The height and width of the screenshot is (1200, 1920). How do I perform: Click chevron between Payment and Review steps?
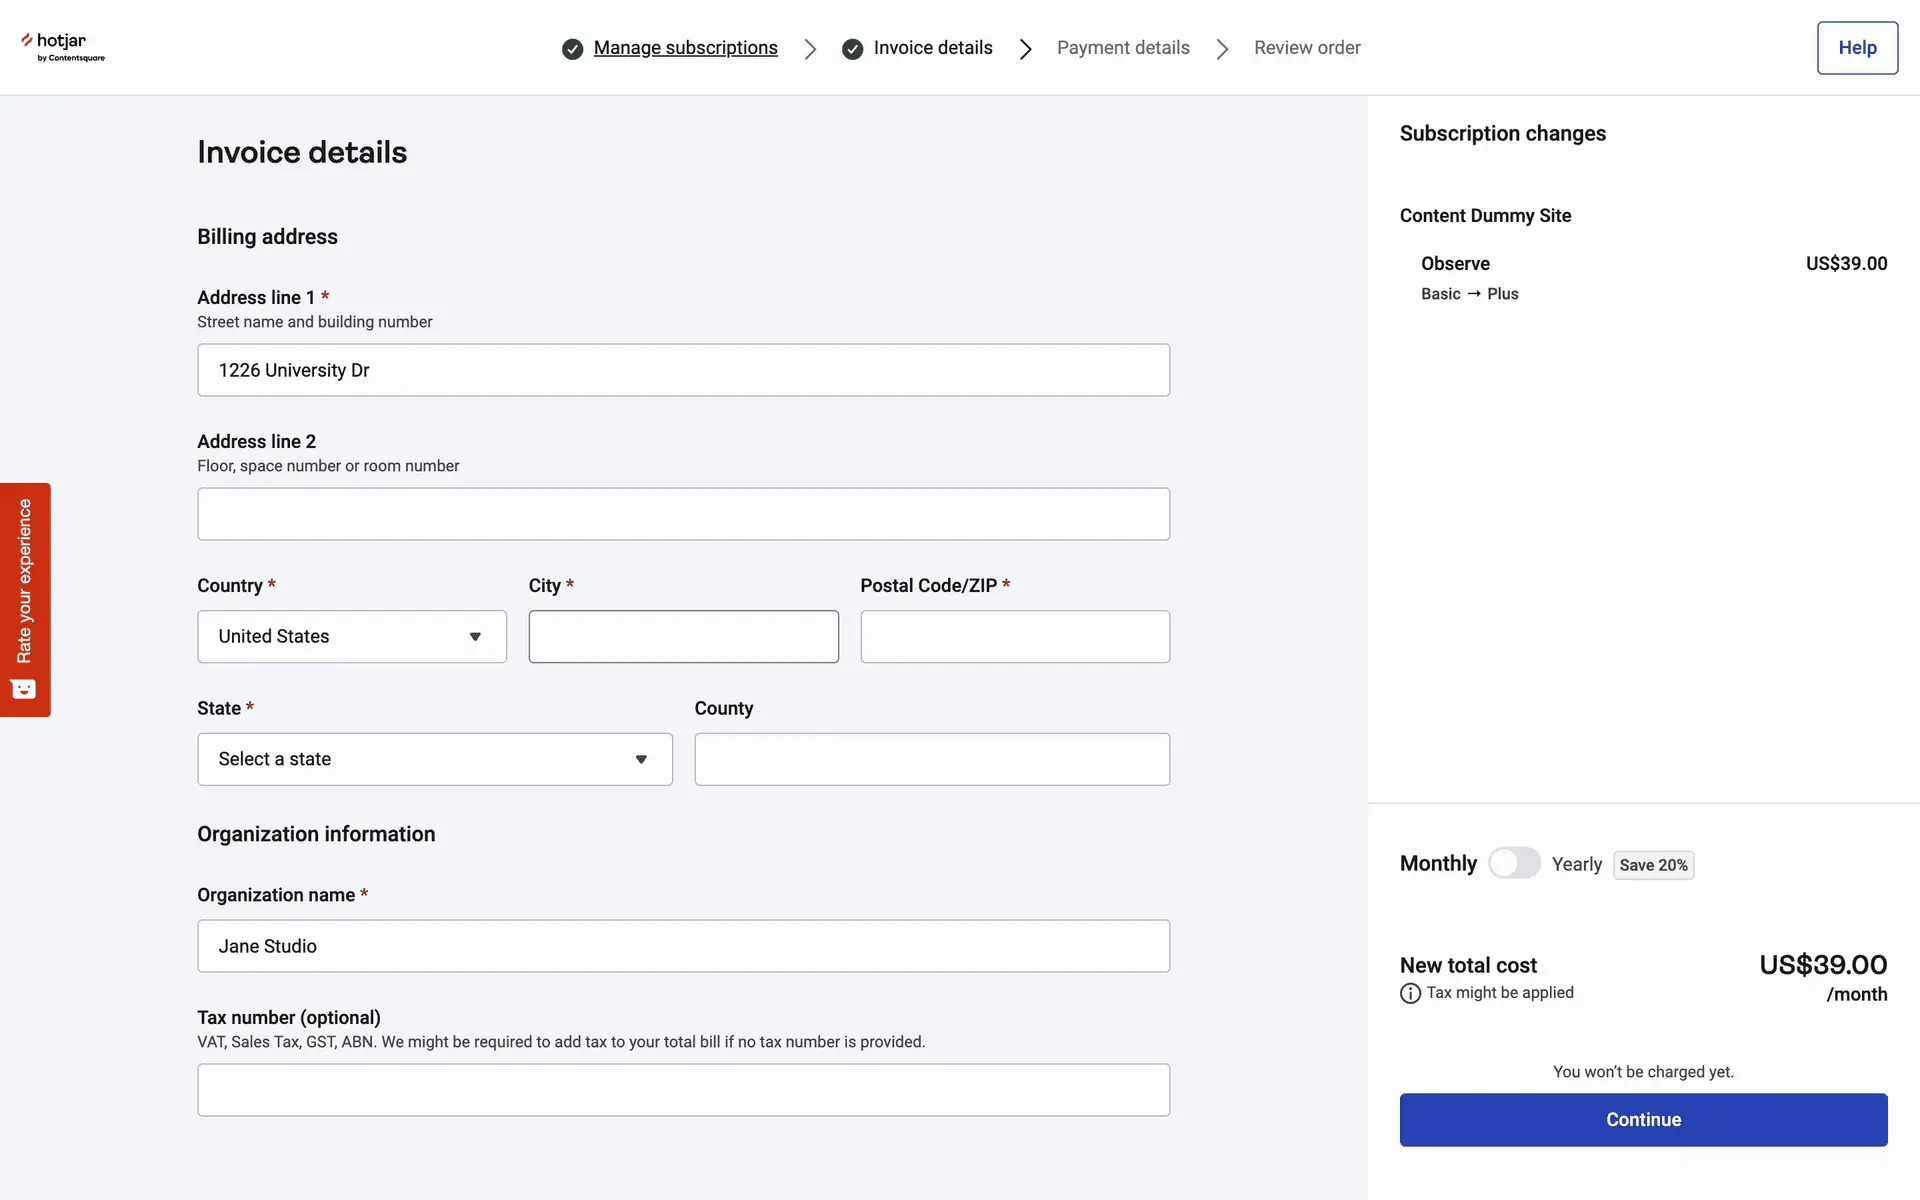(1222, 49)
